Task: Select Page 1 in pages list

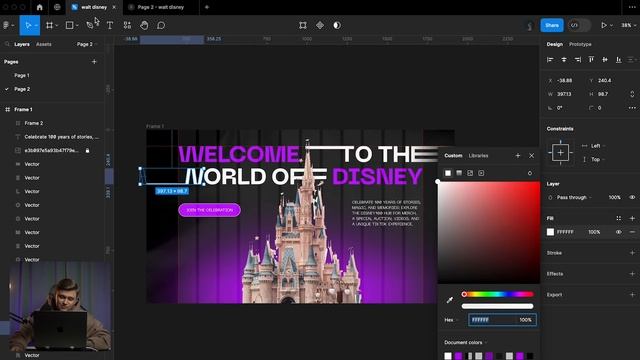Action: point(22,76)
